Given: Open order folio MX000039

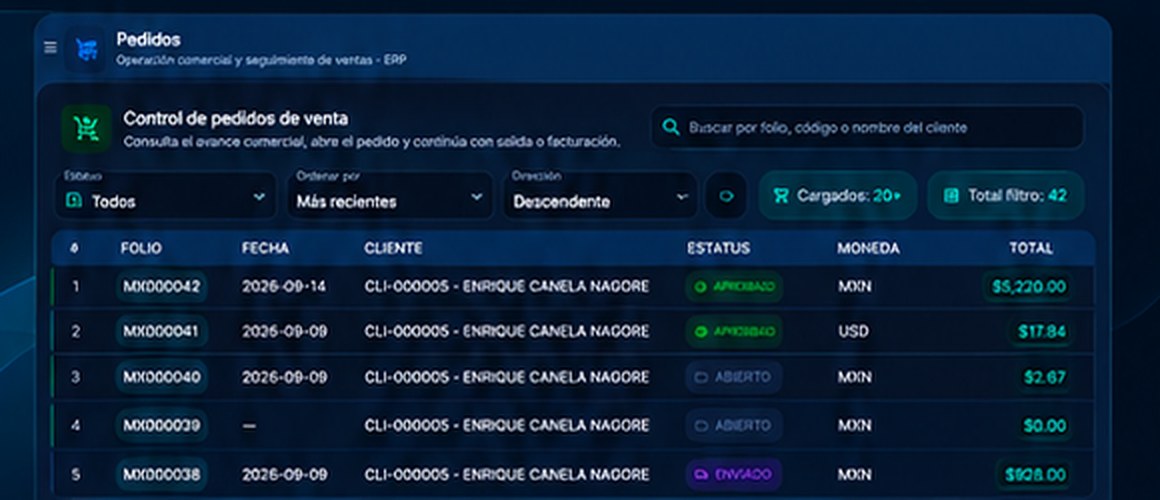Looking at the screenshot, I should point(161,426).
